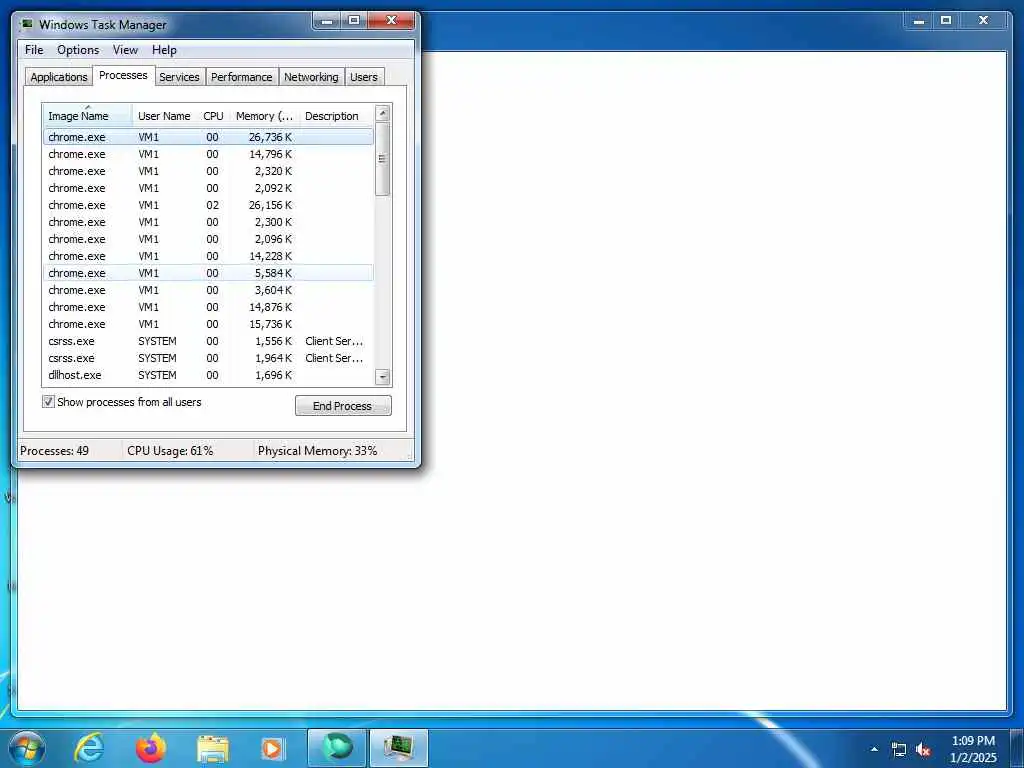Click the muted volume tray icon
Screen dimensions: 1024x768
923,750
